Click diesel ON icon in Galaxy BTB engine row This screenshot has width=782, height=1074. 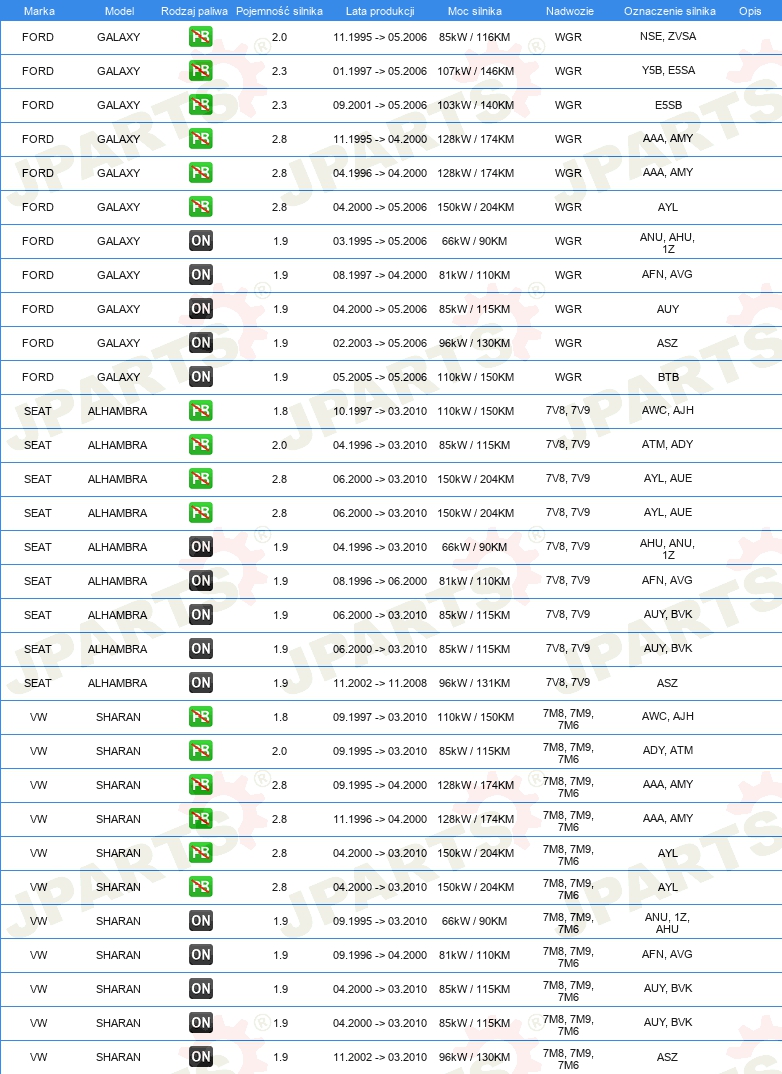pyautogui.click(x=201, y=377)
